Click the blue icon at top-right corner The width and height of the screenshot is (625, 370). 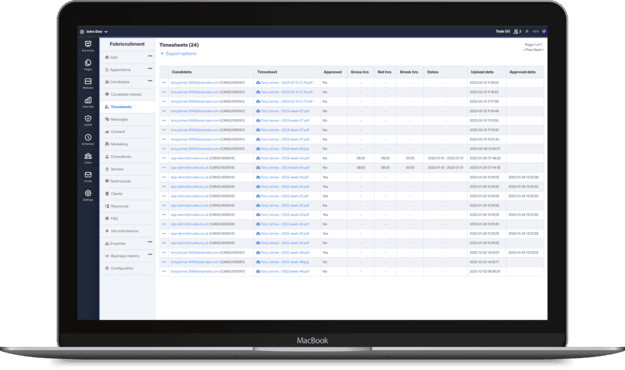544,31
